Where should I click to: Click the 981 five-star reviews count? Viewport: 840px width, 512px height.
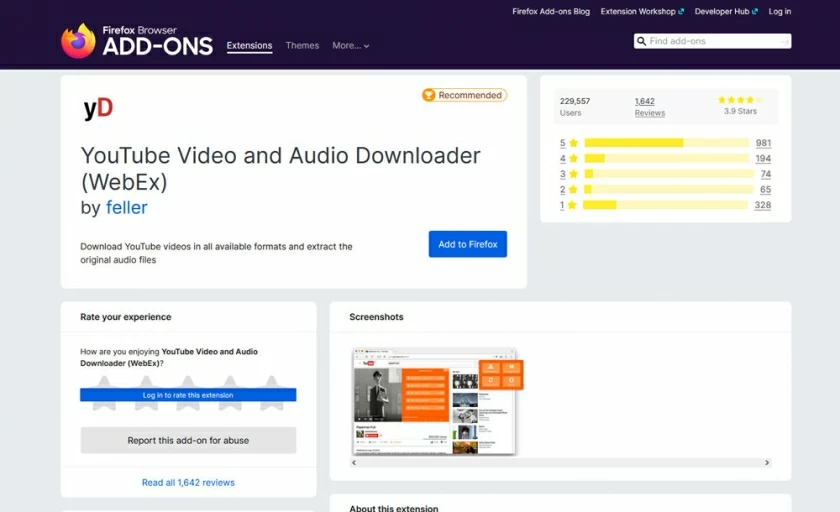click(763, 143)
